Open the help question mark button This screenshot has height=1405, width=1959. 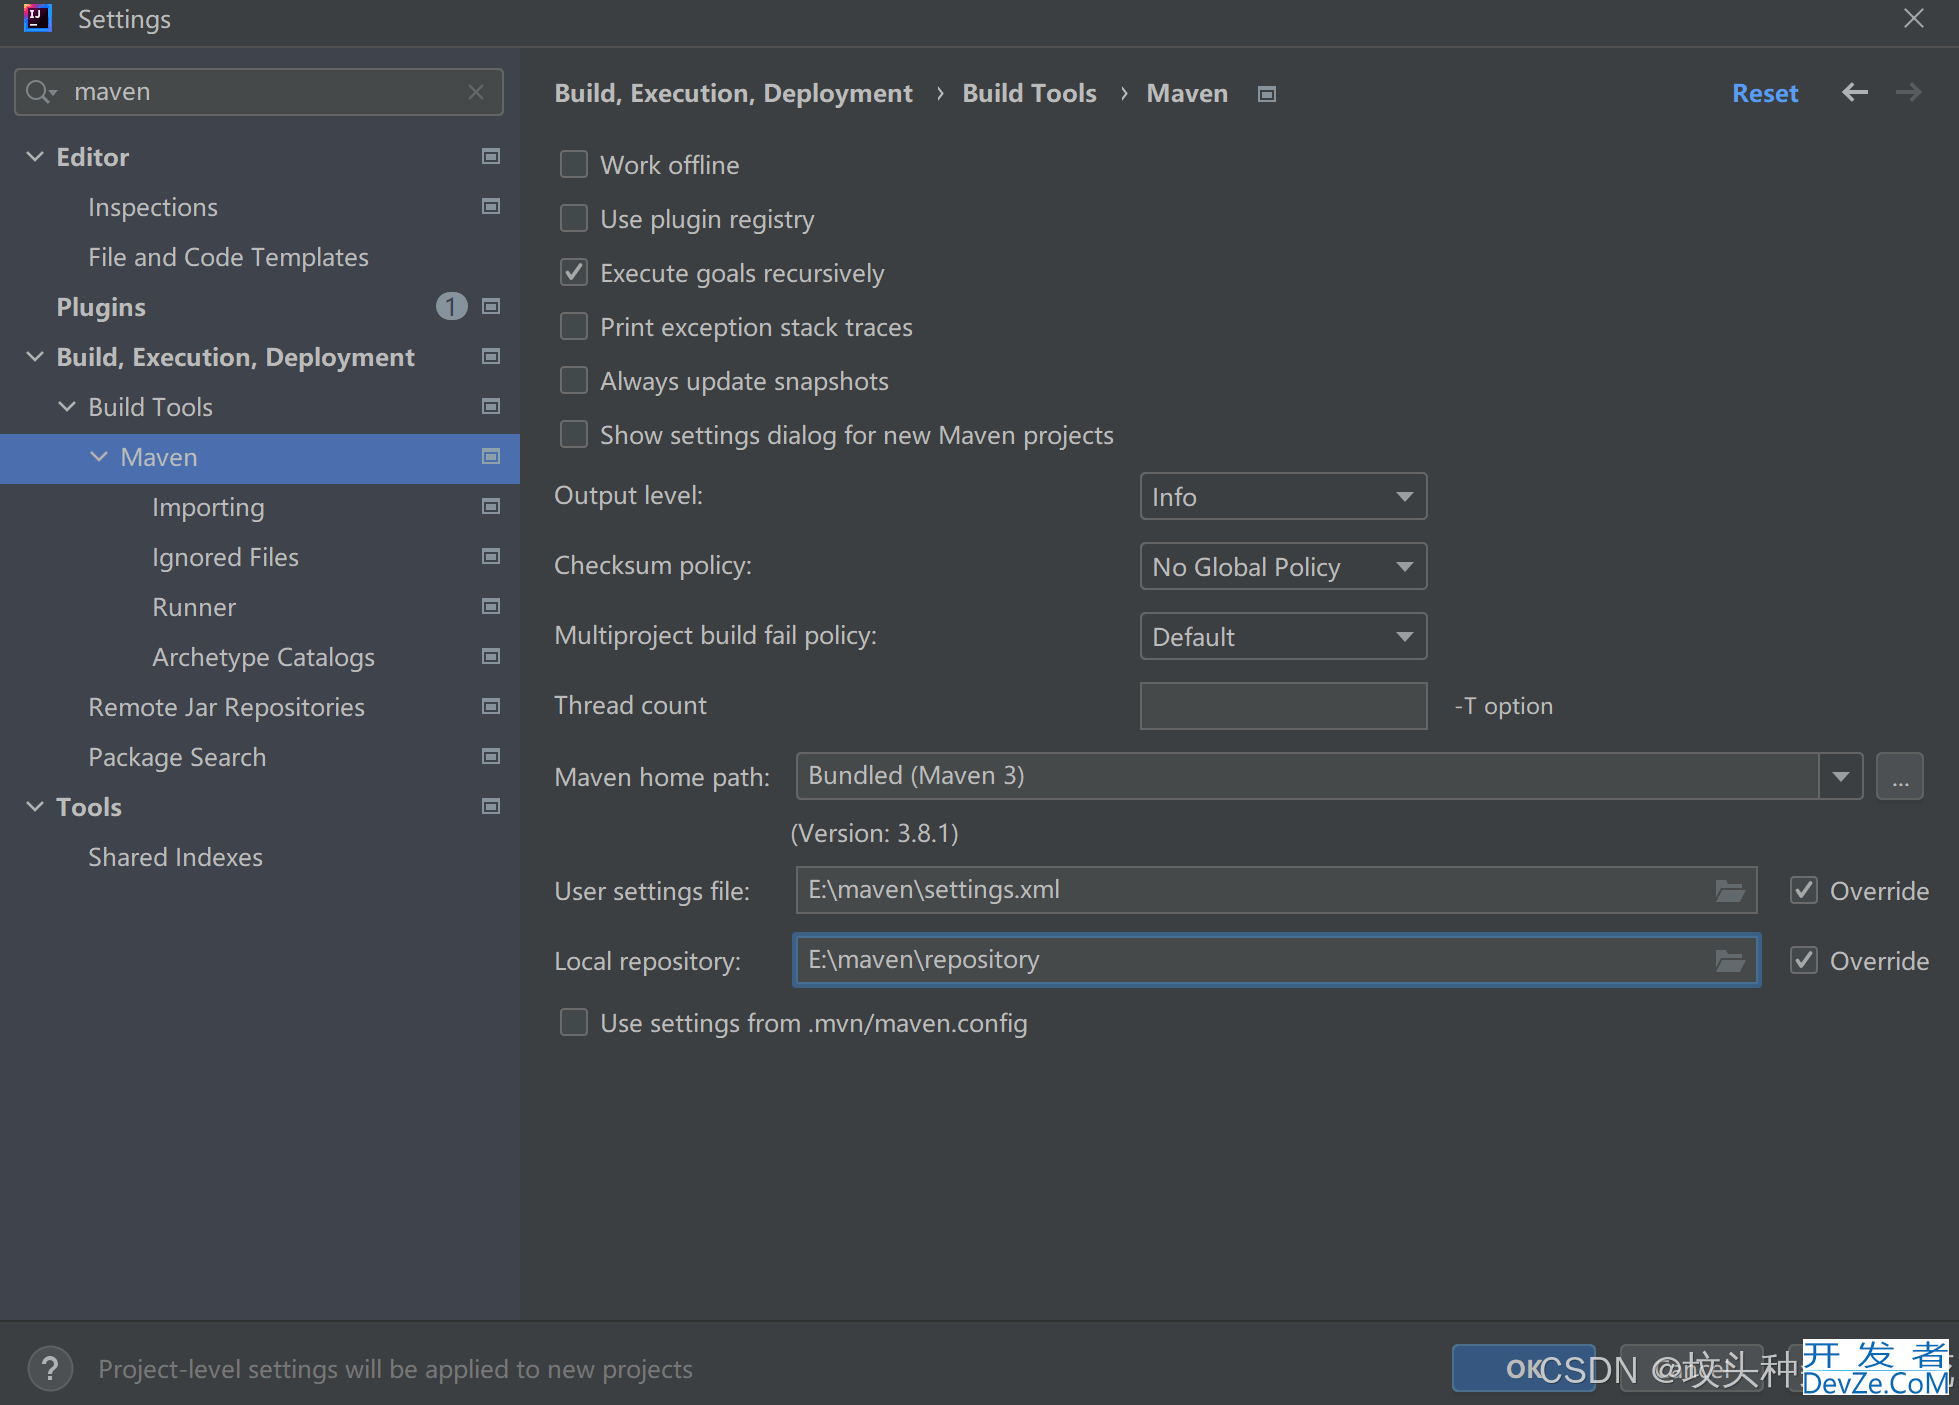click(x=50, y=1368)
